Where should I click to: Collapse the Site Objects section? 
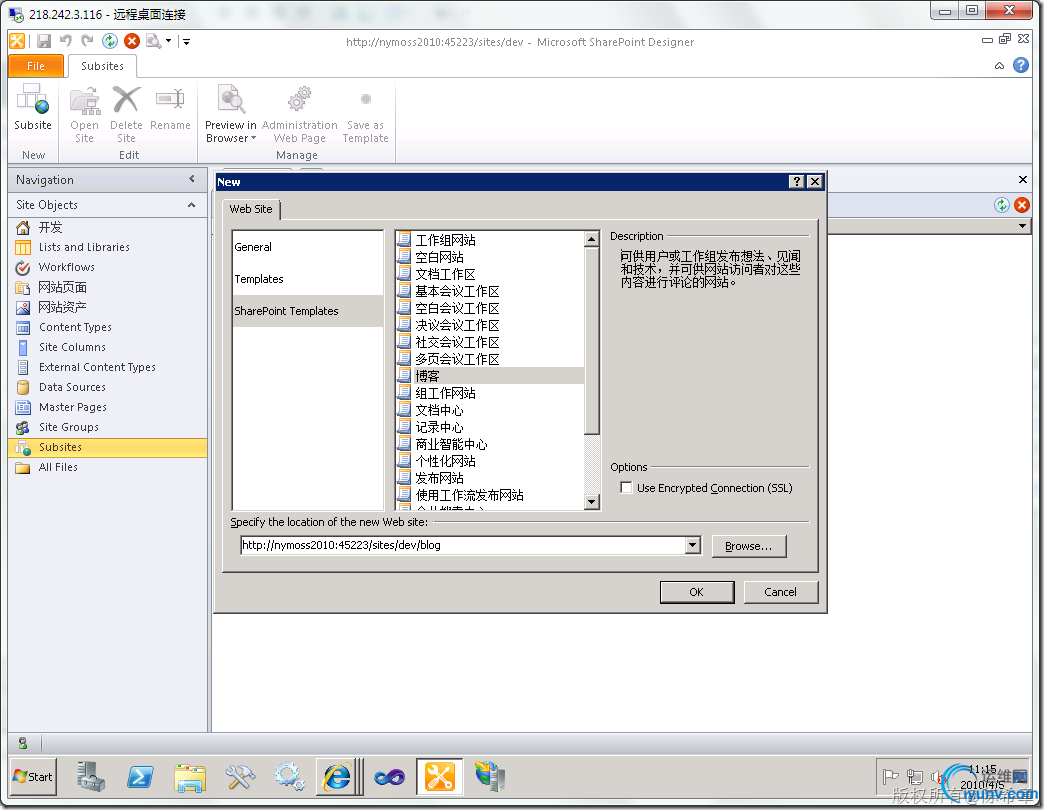click(192, 205)
